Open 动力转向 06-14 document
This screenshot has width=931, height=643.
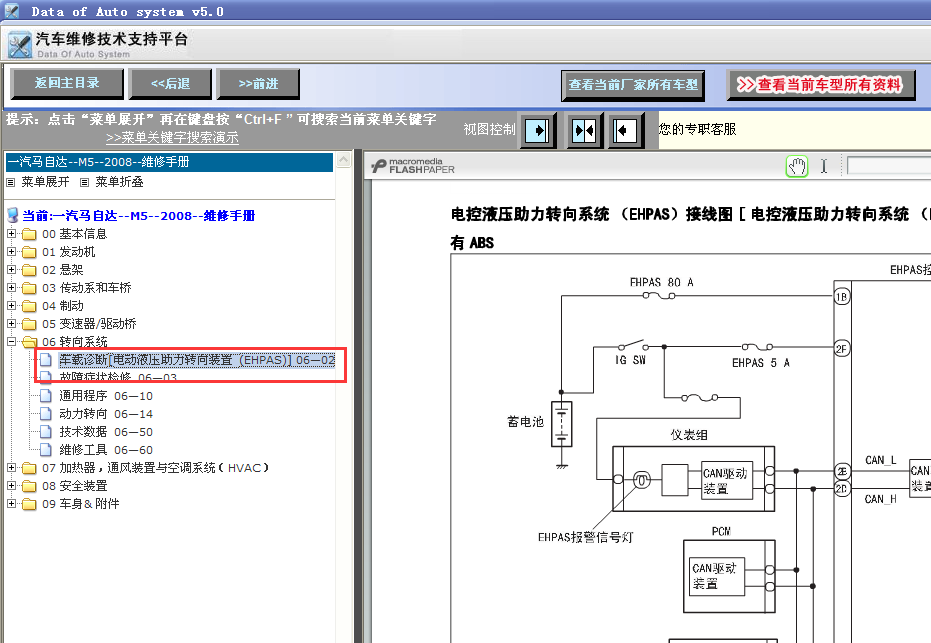tap(106, 414)
